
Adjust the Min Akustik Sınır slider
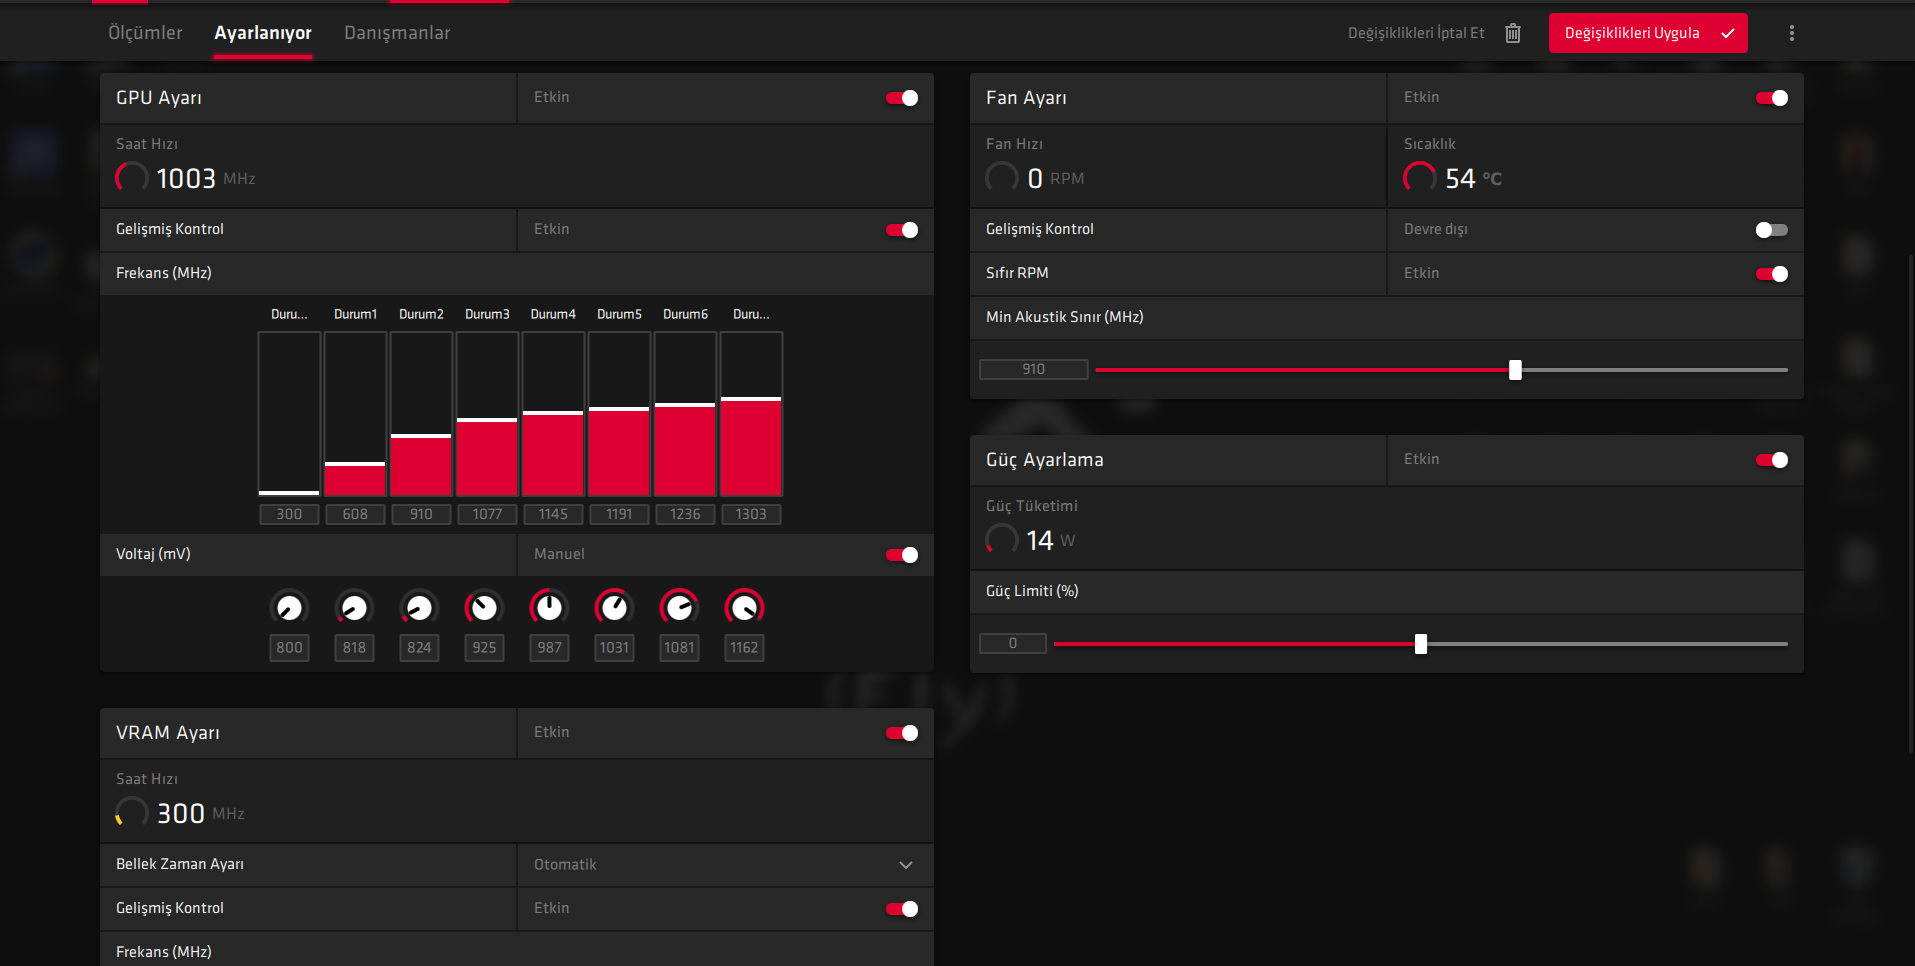coord(1515,370)
